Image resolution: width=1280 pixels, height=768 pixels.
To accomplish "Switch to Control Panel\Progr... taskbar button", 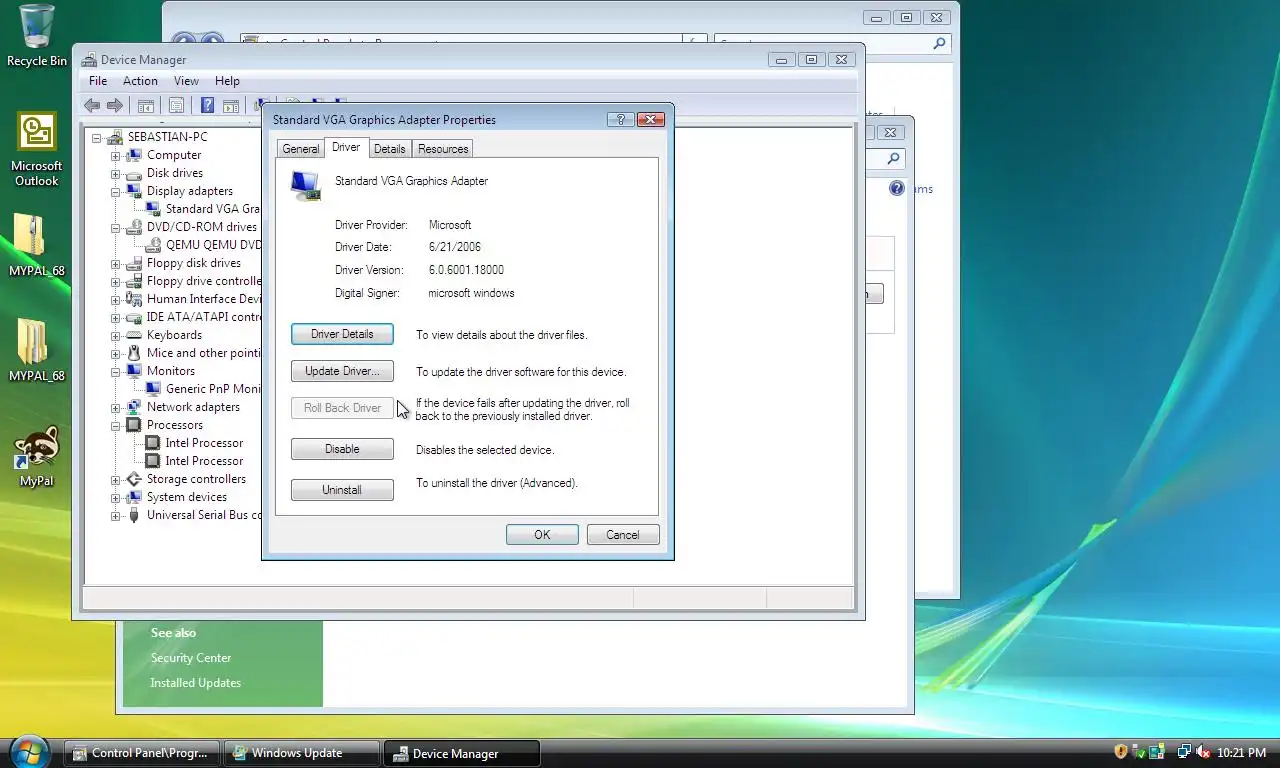I will (x=140, y=753).
